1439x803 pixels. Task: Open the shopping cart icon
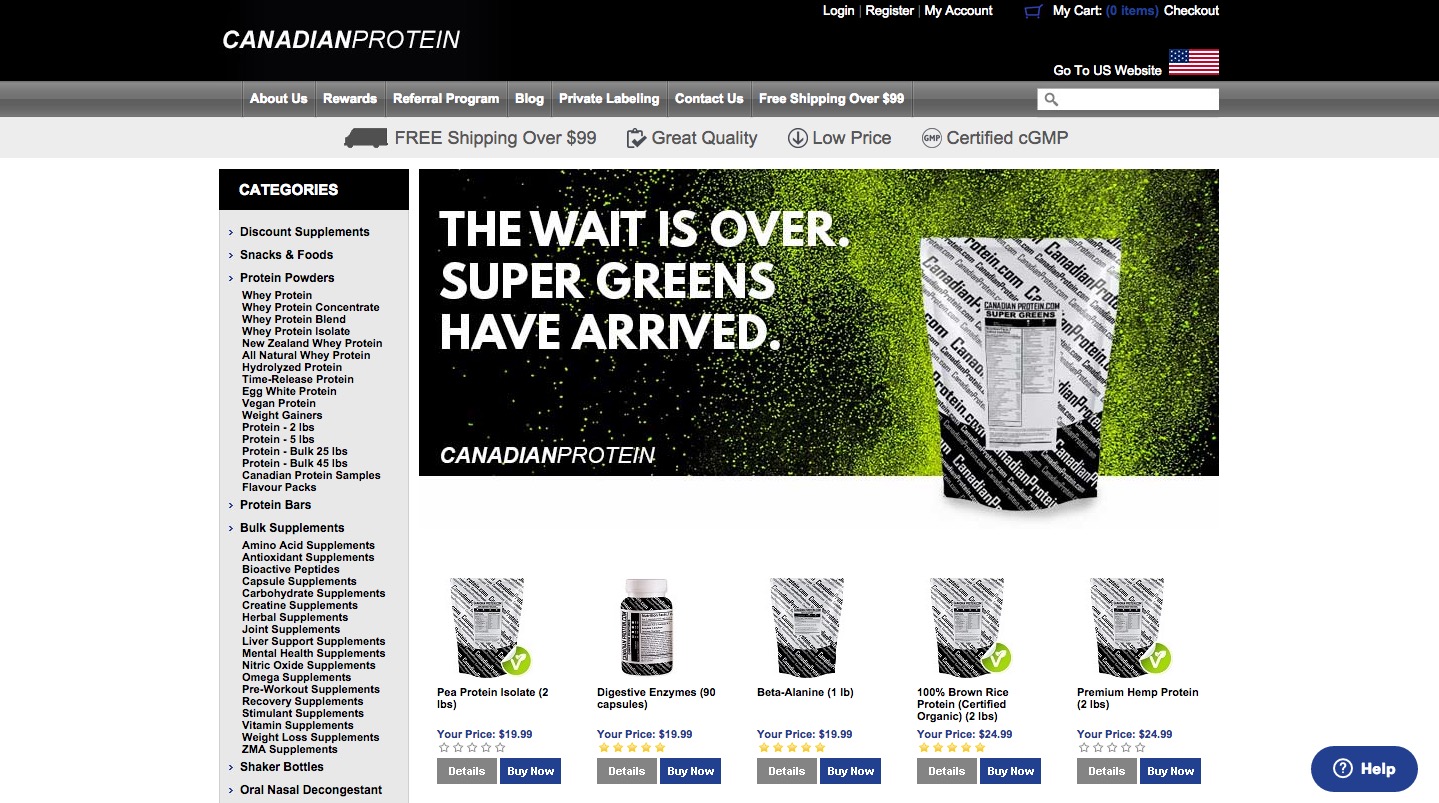pyautogui.click(x=1033, y=11)
